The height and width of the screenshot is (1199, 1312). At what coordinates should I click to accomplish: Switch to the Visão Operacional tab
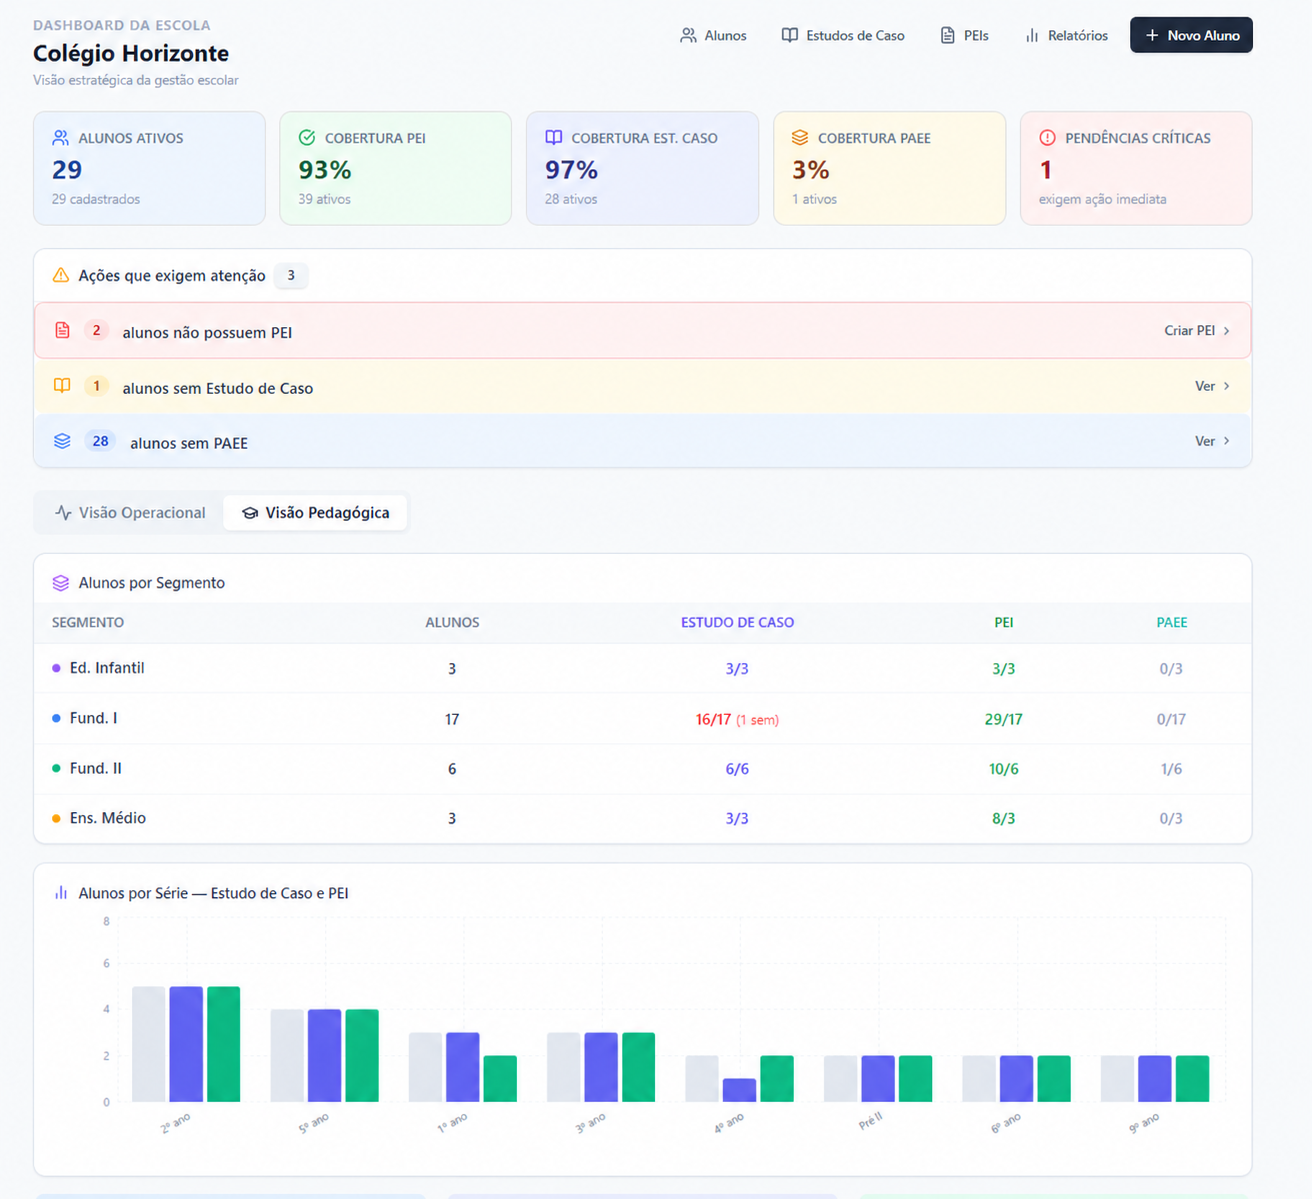(x=130, y=513)
